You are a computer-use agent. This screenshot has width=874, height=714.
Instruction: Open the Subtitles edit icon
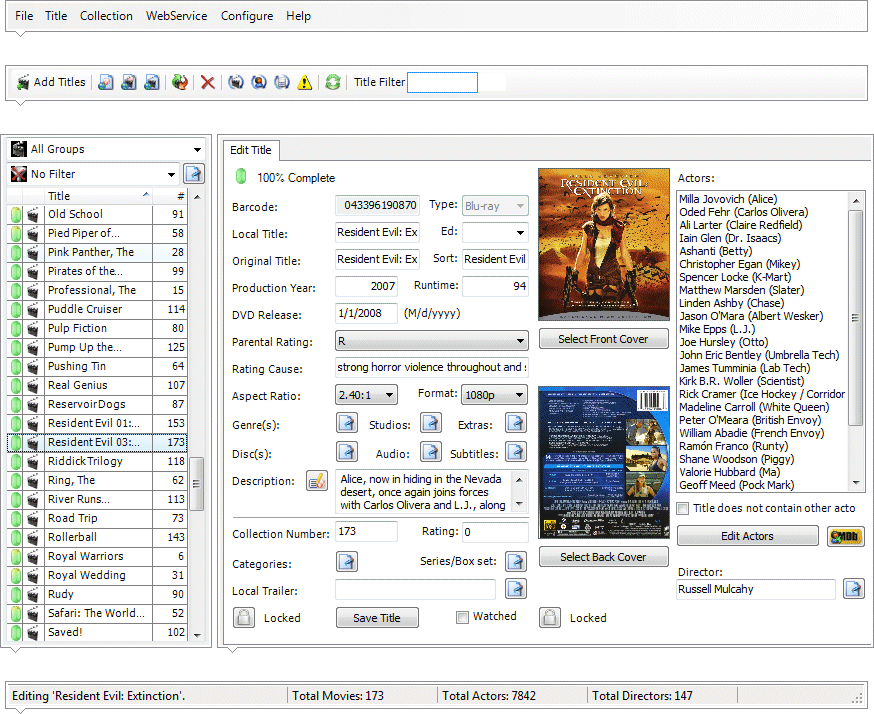tap(516, 451)
